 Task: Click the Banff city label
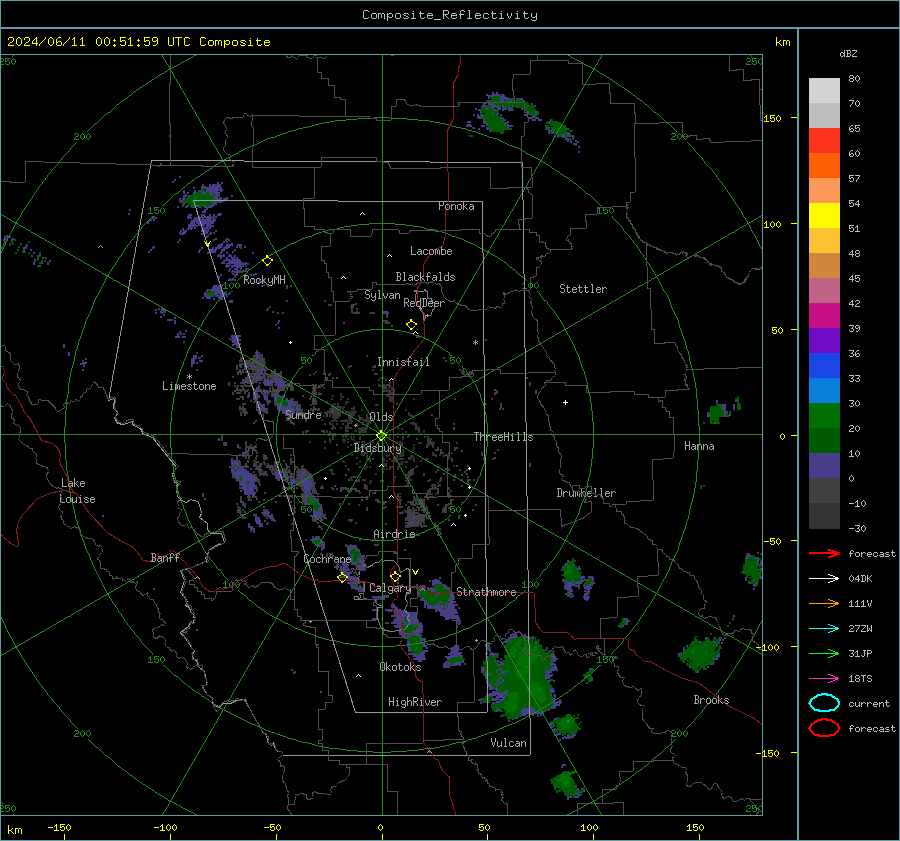(165, 557)
